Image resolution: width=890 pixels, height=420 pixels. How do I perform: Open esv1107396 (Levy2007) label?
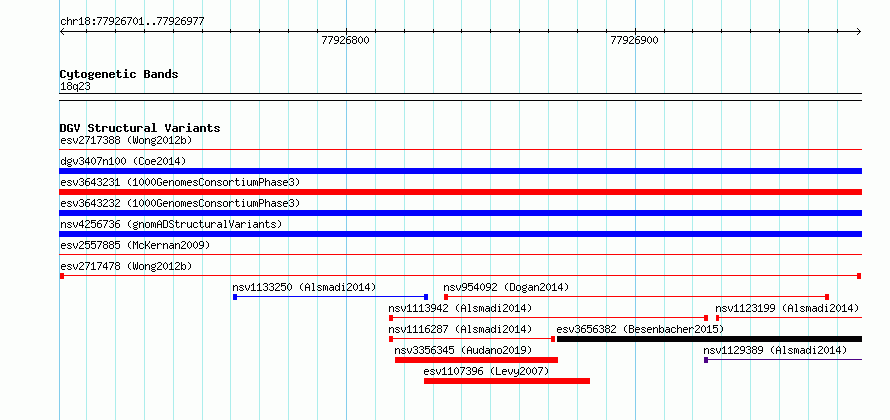point(486,371)
